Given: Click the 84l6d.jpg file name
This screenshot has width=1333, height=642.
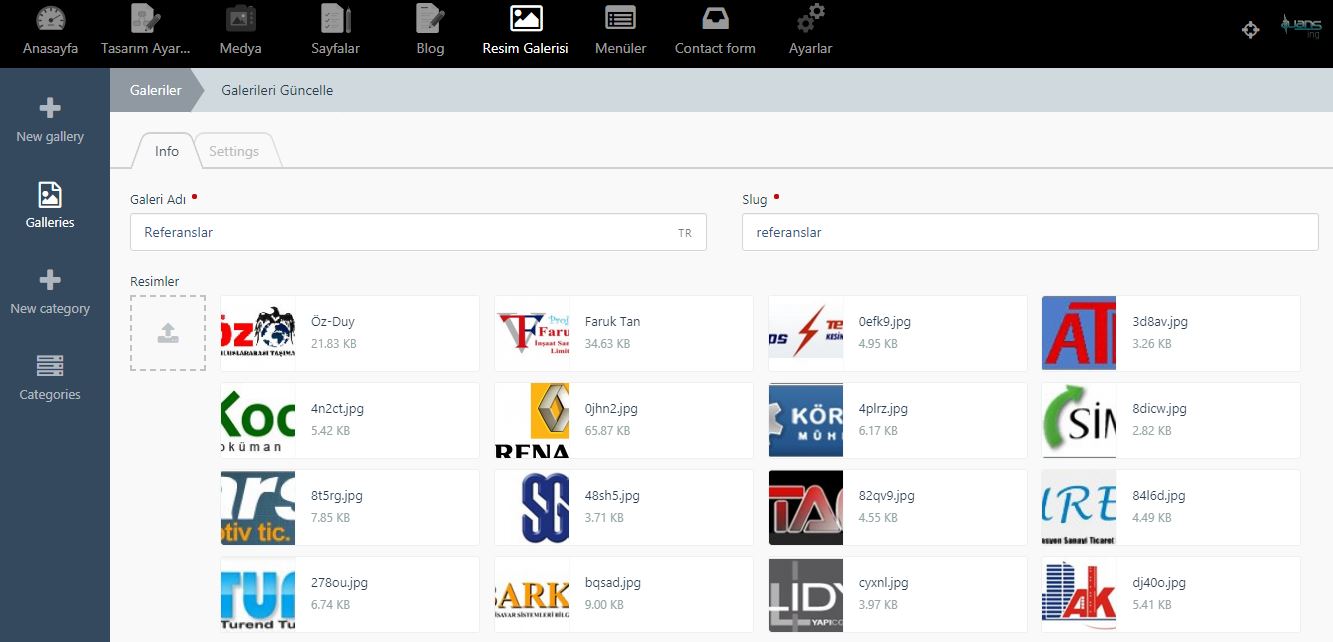Looking at the screenshot, I should [x=1159, y=496].
